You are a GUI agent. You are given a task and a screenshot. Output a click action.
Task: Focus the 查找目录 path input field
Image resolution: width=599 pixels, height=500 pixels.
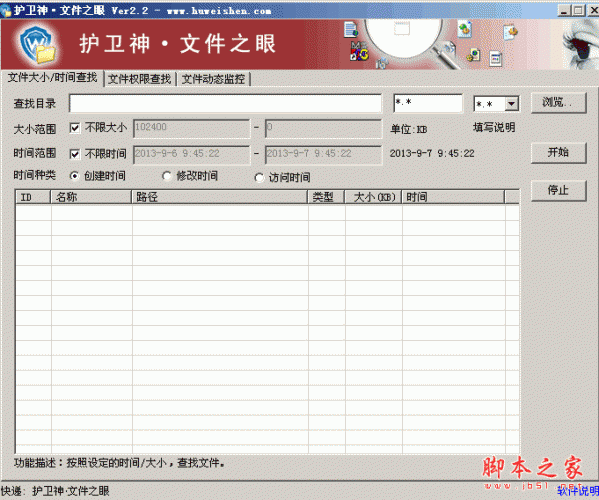(x=225, y=103)
